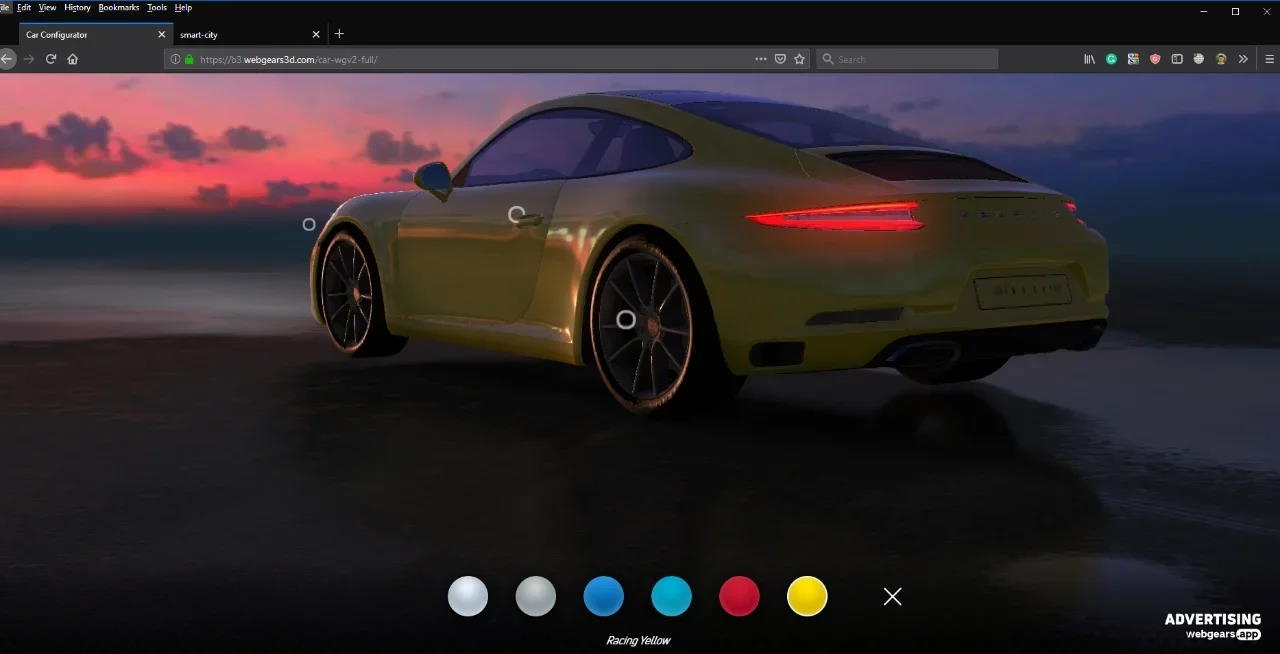
Task: Click the hotspot circle on the car door
Action: click(516, 214)
